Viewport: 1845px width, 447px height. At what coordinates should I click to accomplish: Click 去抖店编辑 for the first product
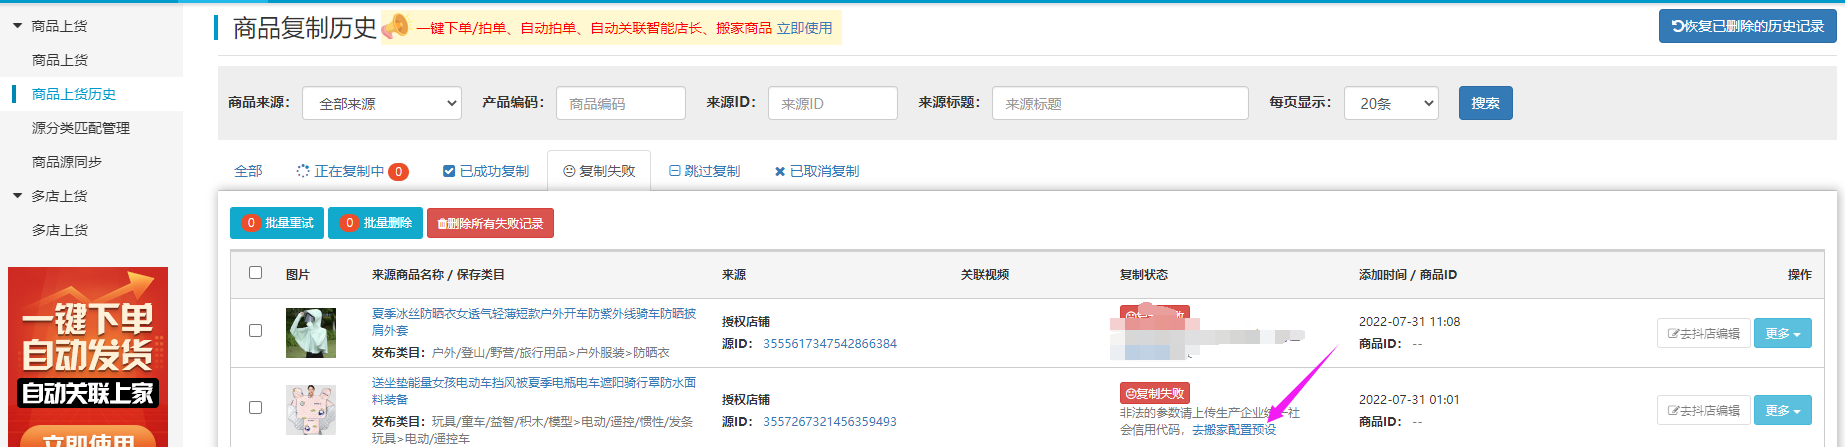(x=1703, y=333)
